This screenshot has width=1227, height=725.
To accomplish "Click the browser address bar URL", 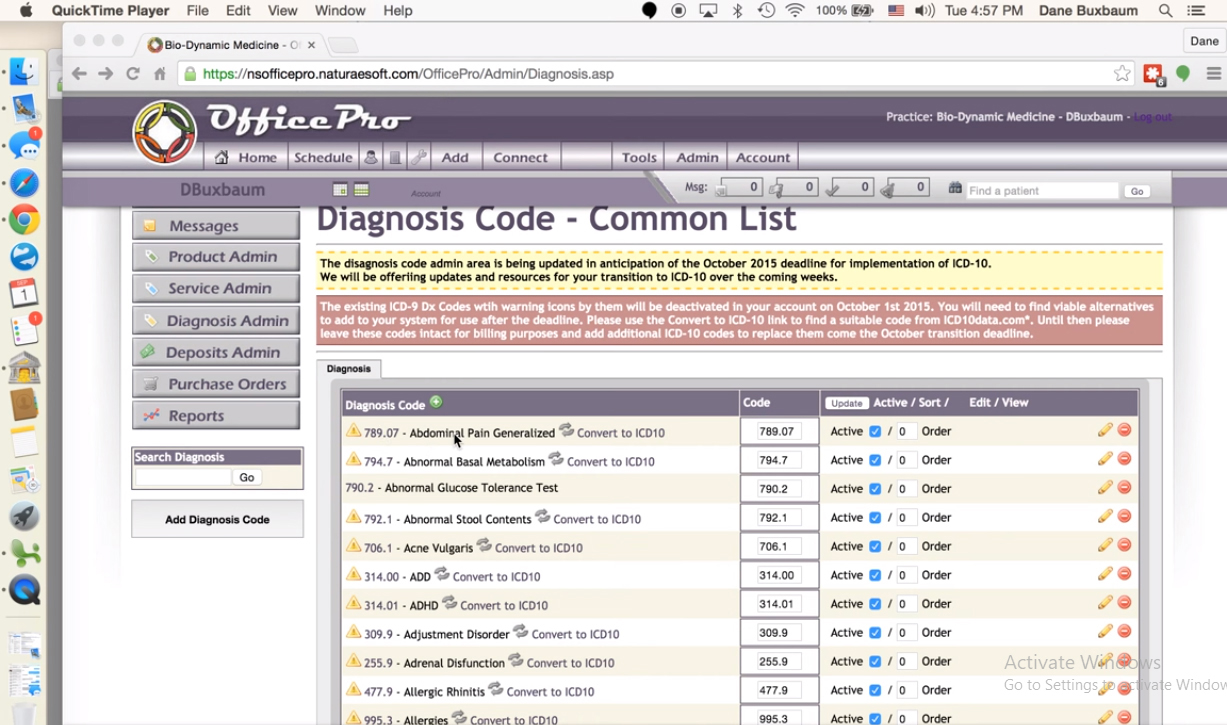I will (x=408, y=74).
